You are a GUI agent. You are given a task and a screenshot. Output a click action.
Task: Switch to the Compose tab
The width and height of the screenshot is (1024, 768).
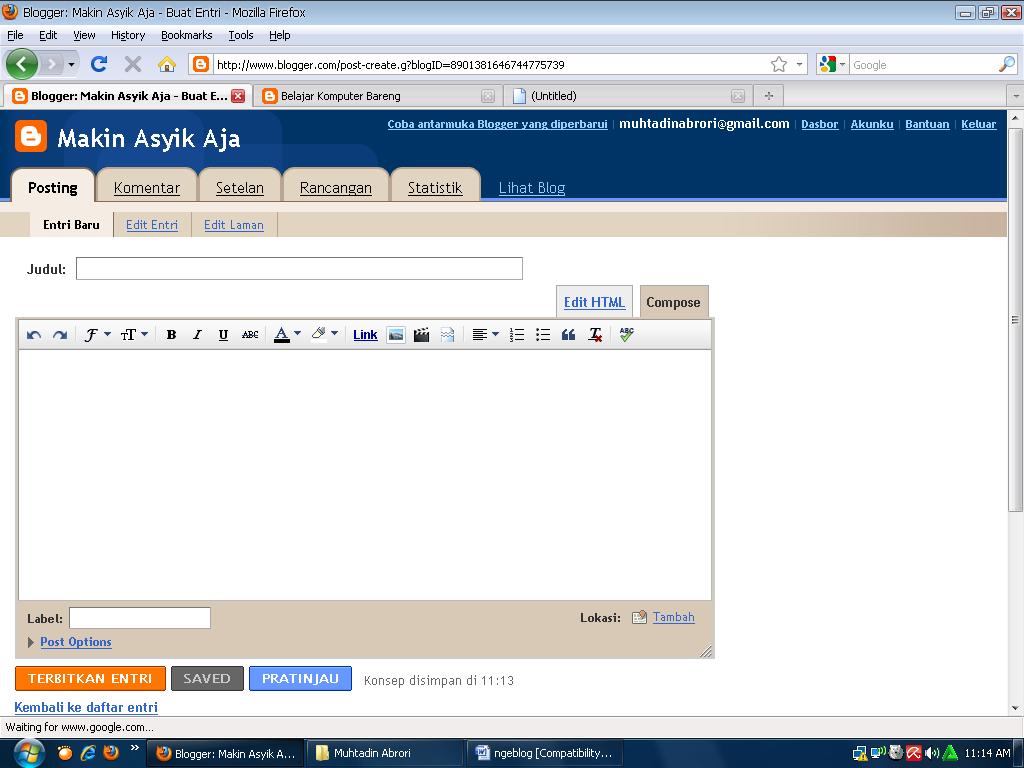point(673,302)
